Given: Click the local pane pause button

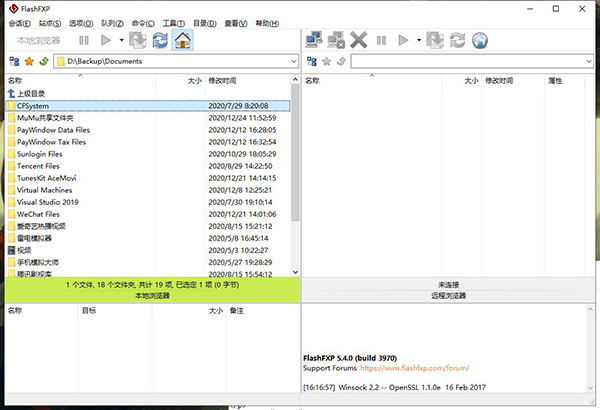Looking at the screenshot, I should pyautogui.click(x=84, y=40).
